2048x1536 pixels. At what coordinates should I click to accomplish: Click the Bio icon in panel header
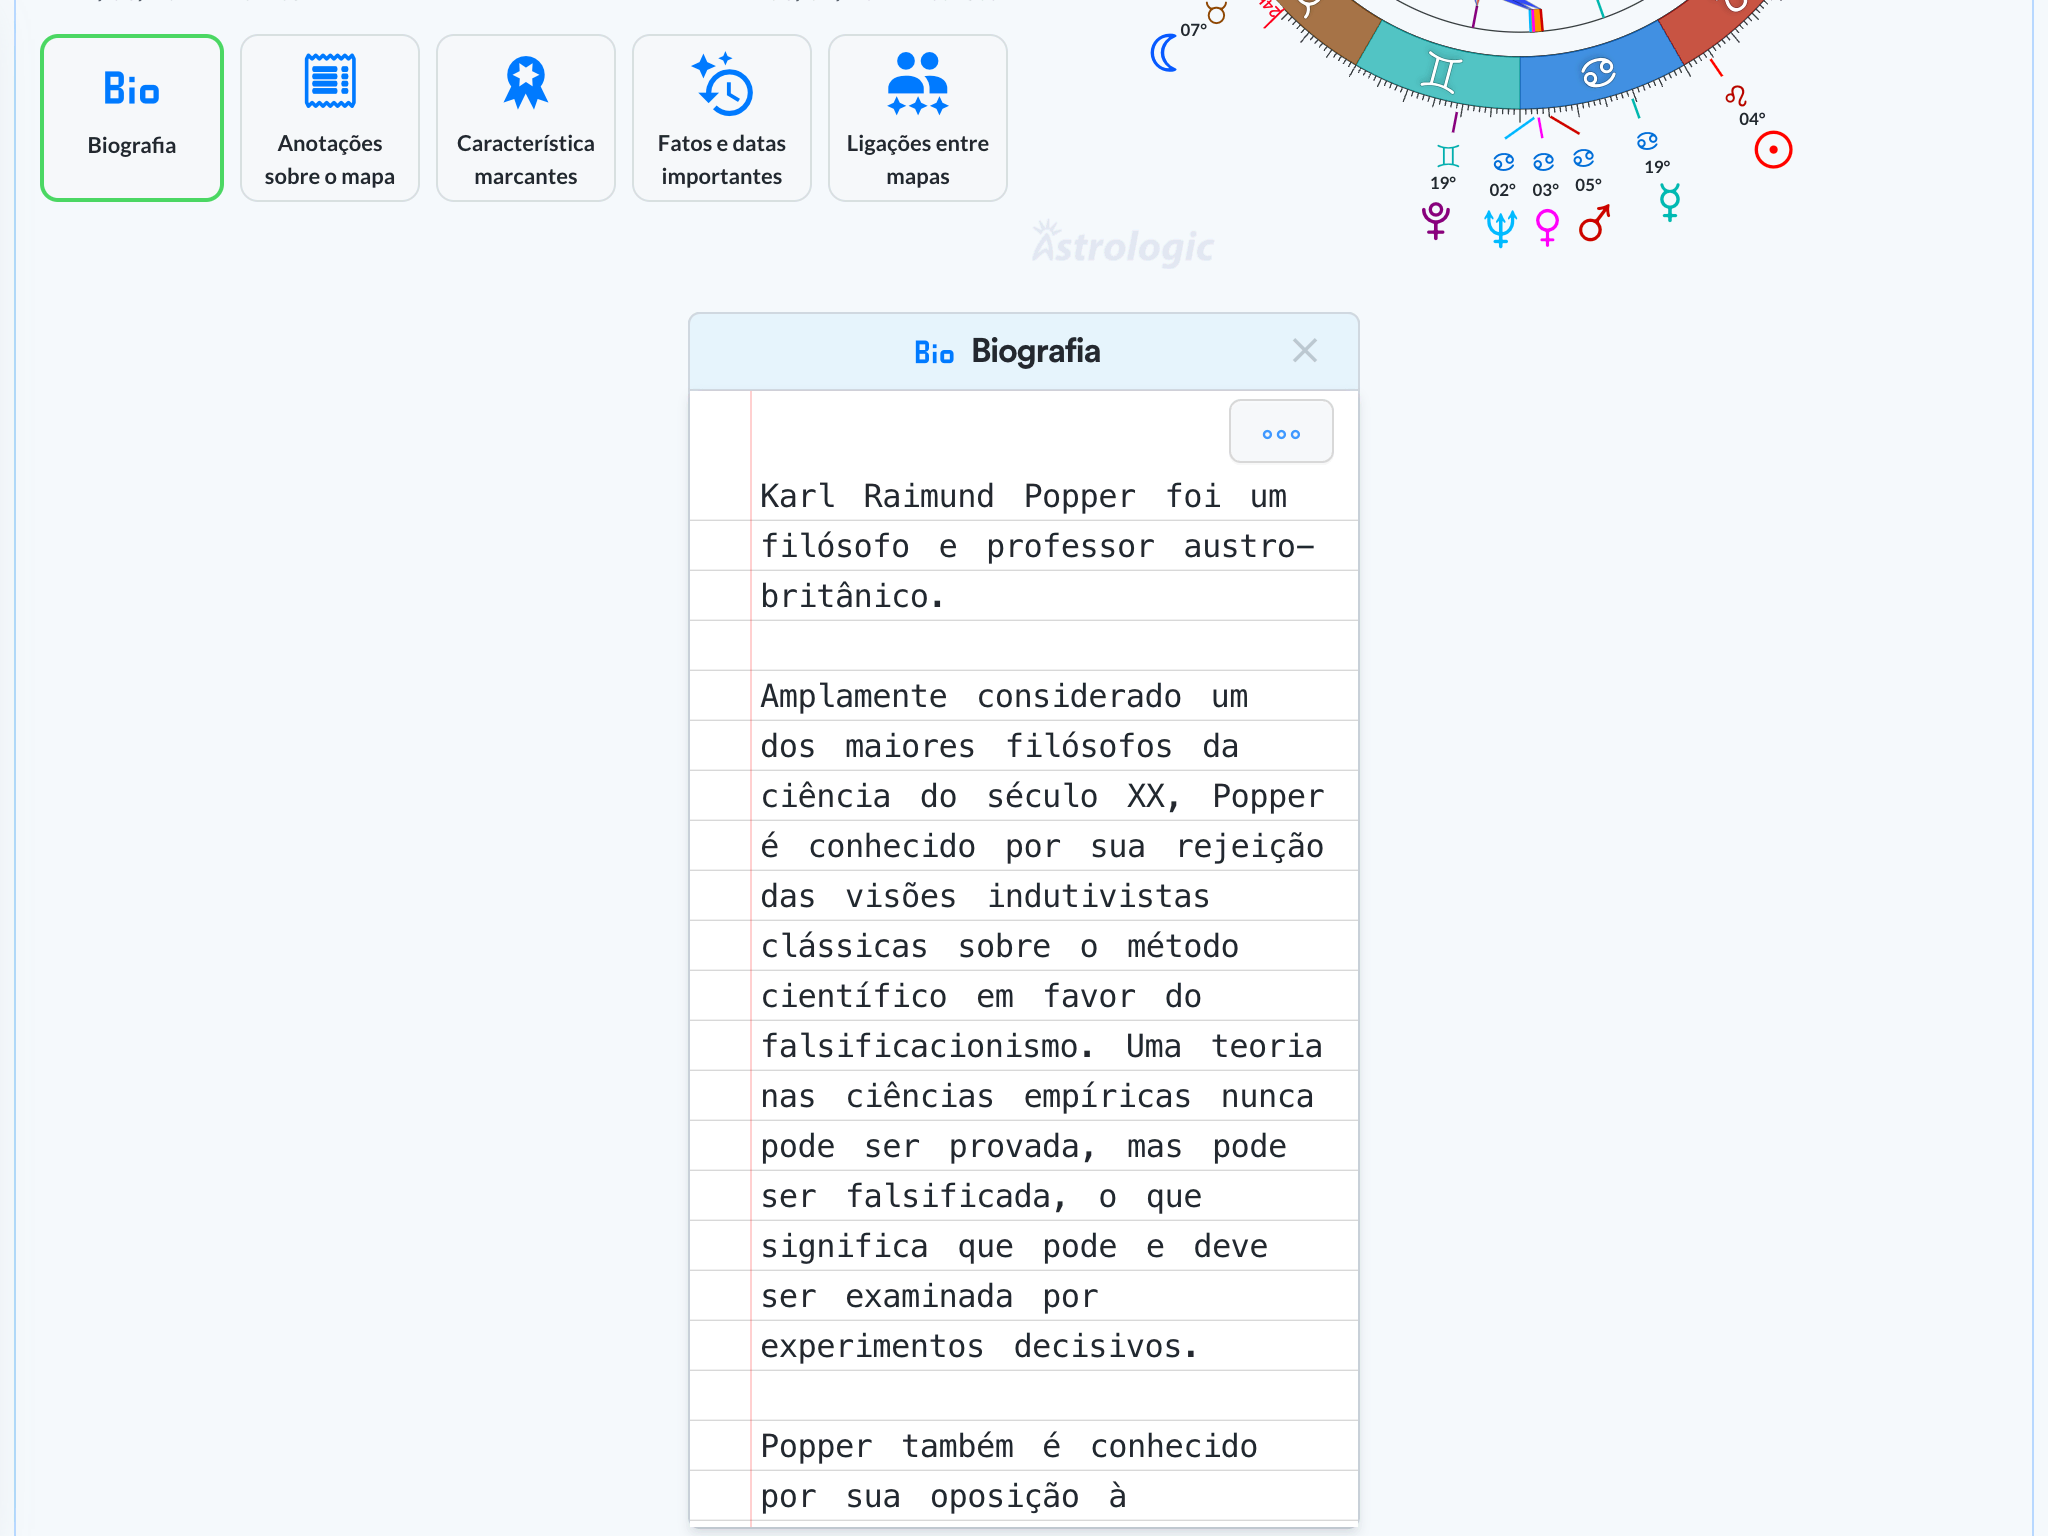[933, 353]
